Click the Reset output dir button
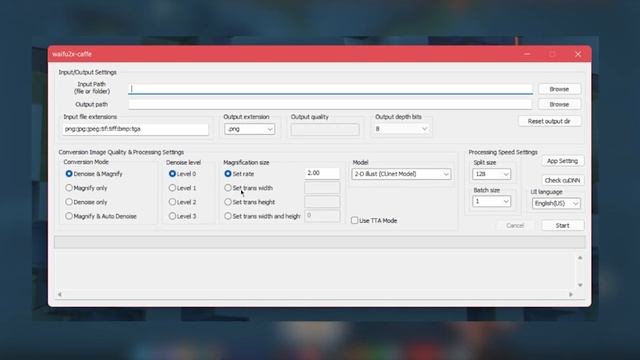The height and width of the screenshot is (360, 640). pyautogui.click(x=549, y=121)
